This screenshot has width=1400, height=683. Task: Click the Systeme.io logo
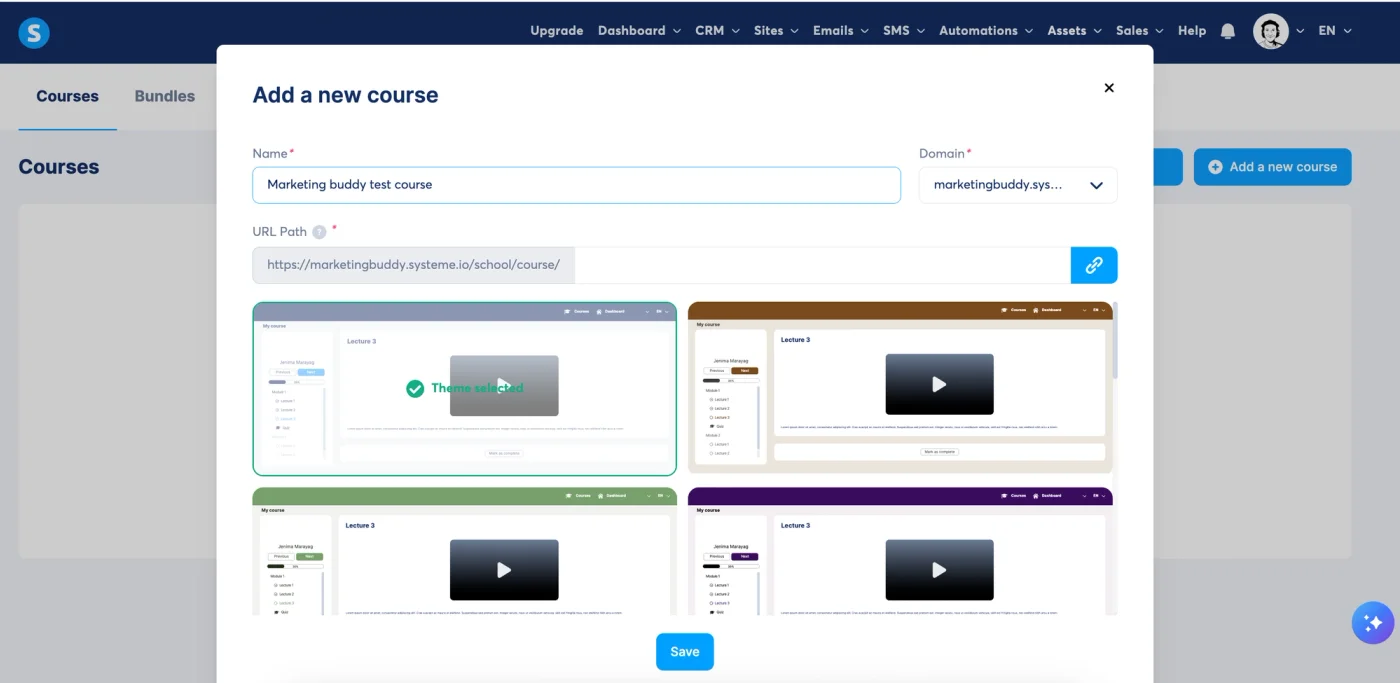pyautogui.click(x=33, y=31)
